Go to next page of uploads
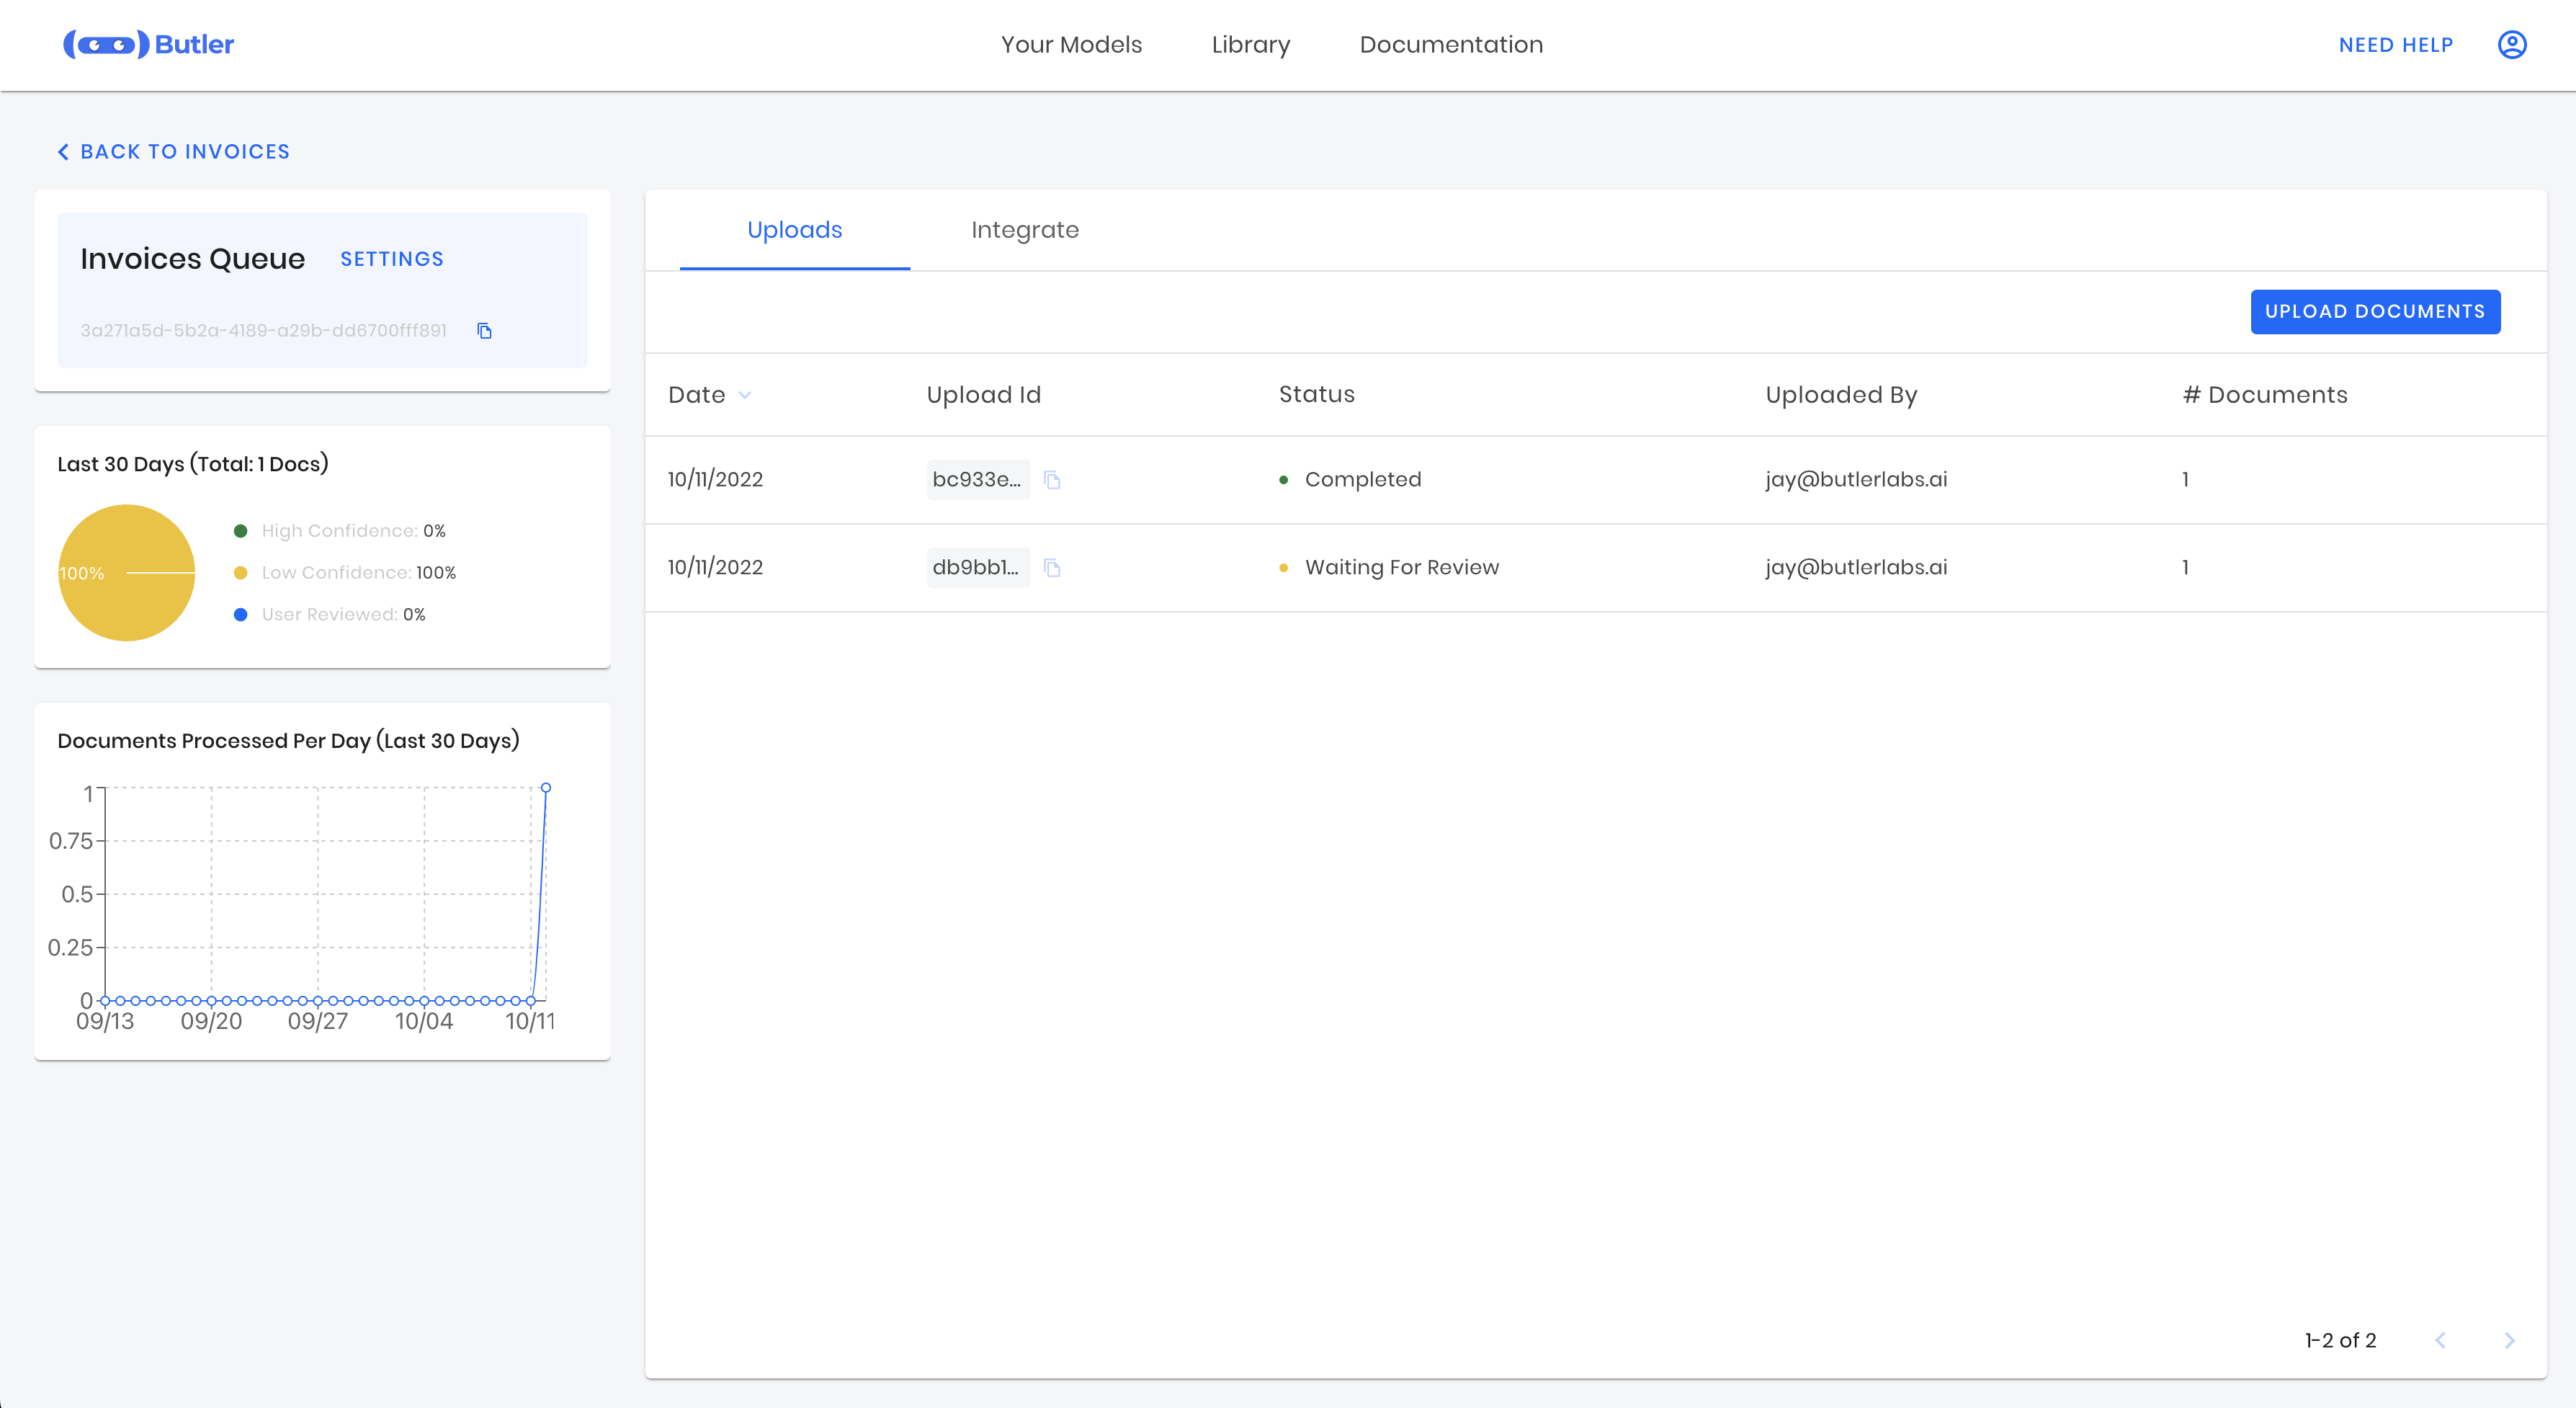 (x=2509, y=1340)
